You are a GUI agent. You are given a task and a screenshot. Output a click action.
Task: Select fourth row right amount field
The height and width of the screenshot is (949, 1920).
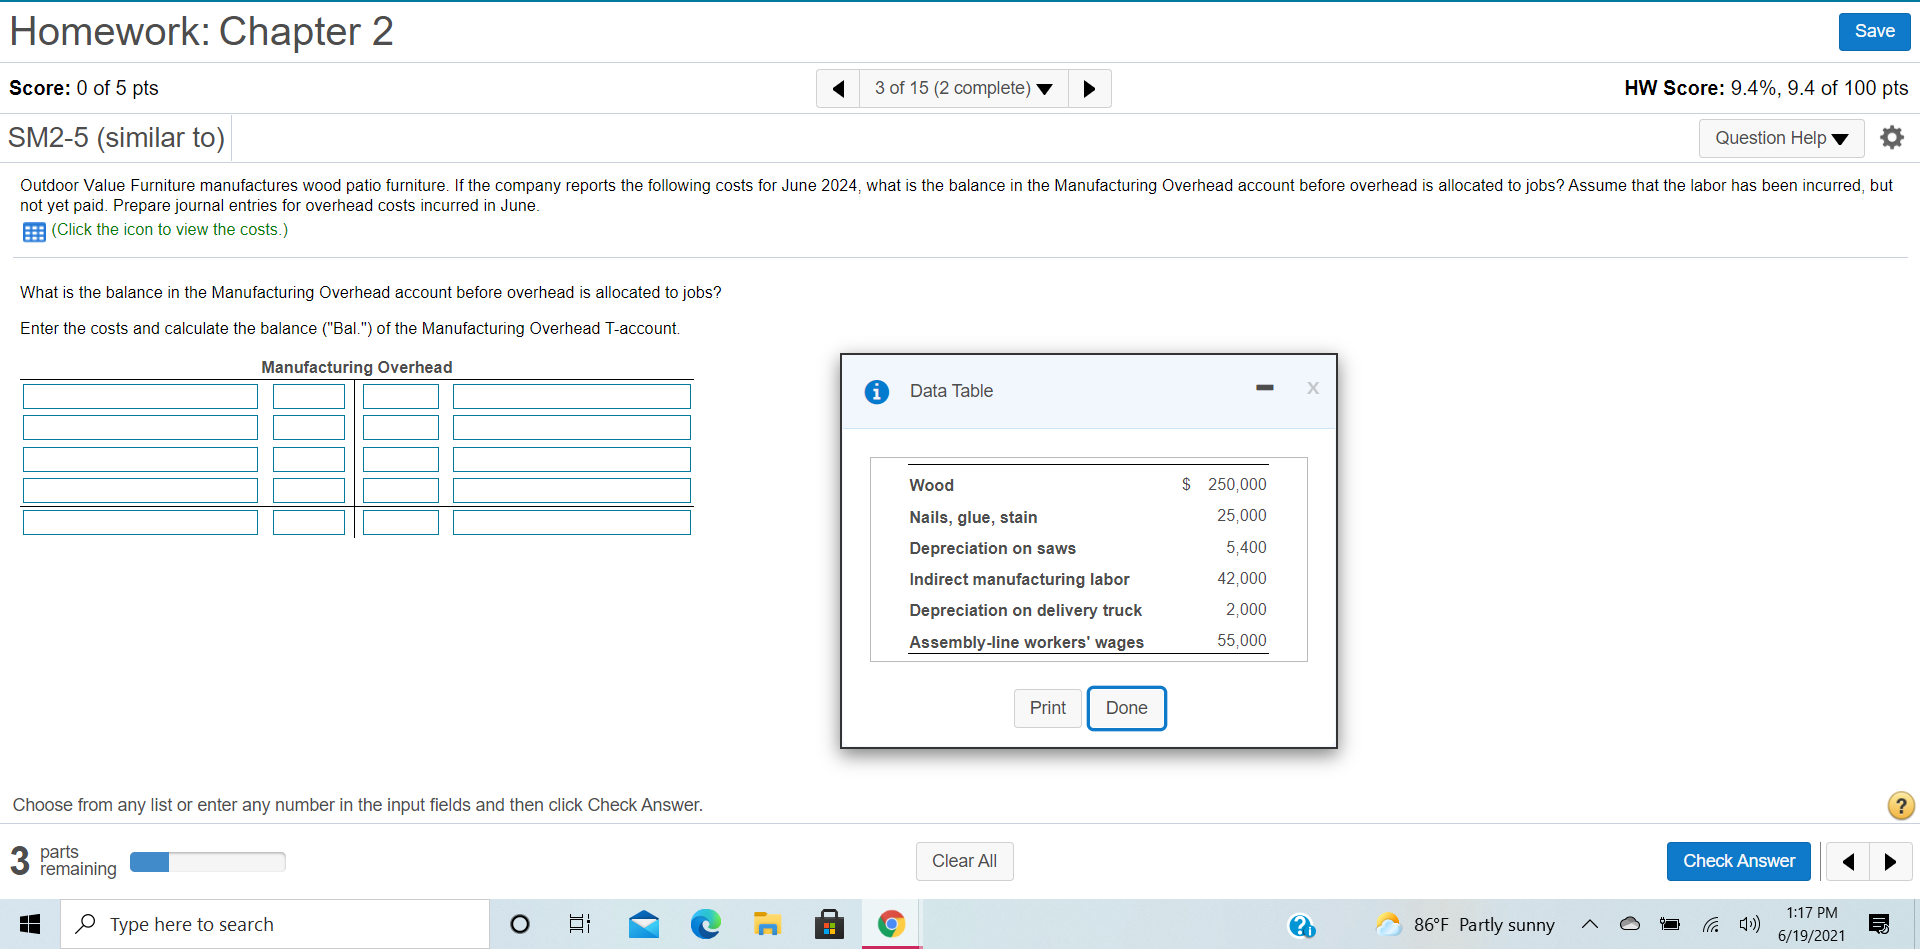pyautogui.click(x=401, y=491)
